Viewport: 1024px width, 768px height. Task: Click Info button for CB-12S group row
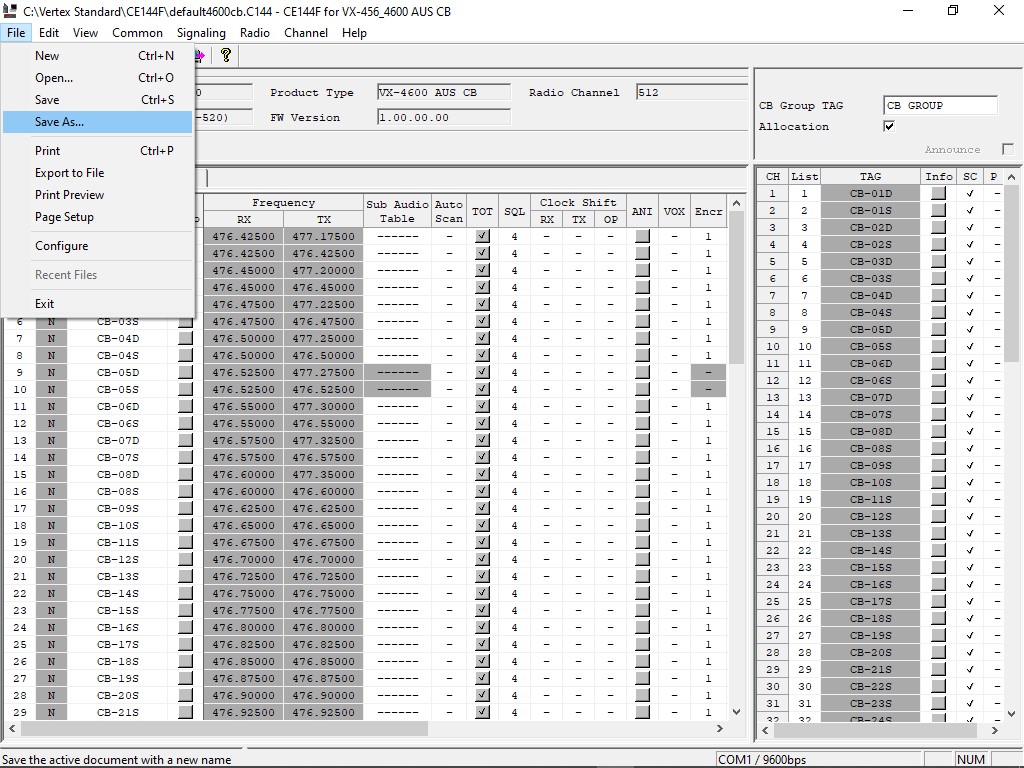[938, 516]
